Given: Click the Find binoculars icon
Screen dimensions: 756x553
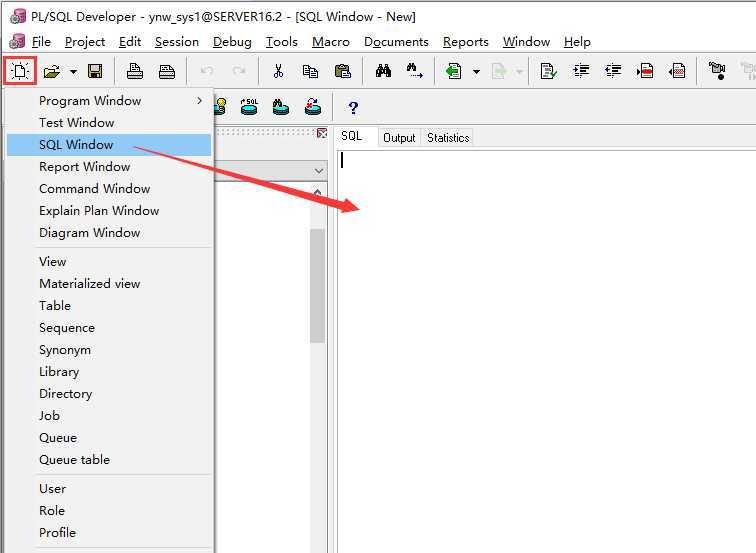Looking at the screenshot, I should (x=383, y=71).
